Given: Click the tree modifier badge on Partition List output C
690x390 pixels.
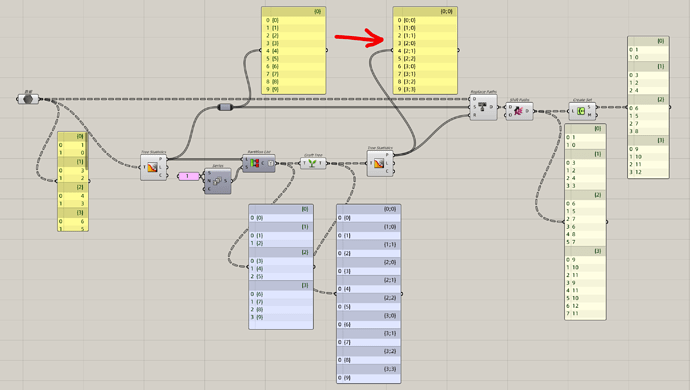Looking at the screenshot, I should (271, 163).
